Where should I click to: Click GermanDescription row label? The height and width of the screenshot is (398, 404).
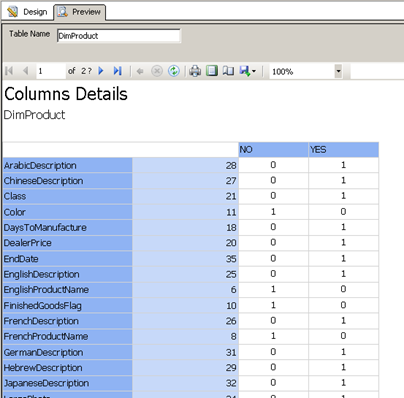coord(67,352)
